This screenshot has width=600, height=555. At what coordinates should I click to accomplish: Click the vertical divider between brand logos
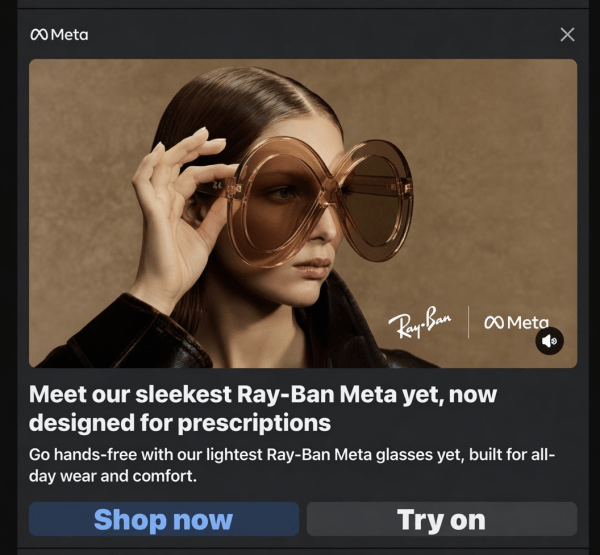coord(468,322)
